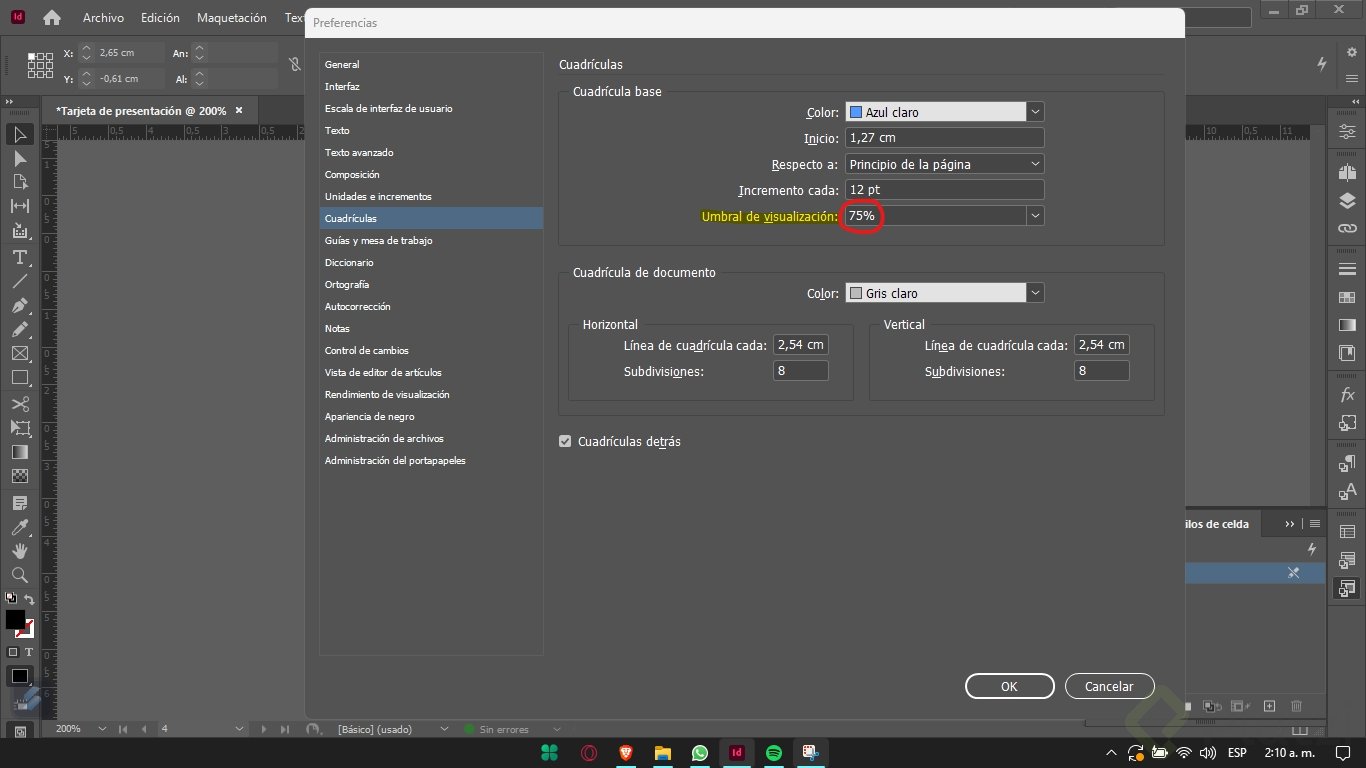Open the Pages panel icon

coord(1347,172)
